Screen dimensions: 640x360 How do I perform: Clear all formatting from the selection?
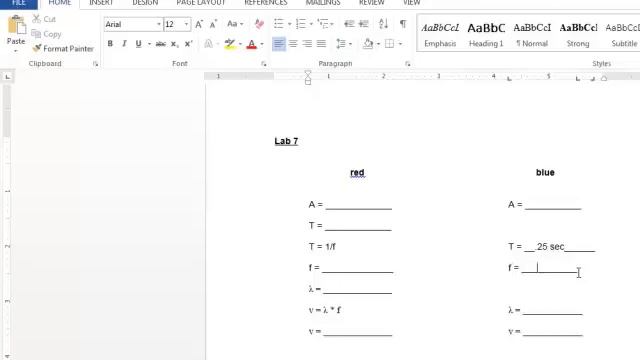tap(259, 24)
